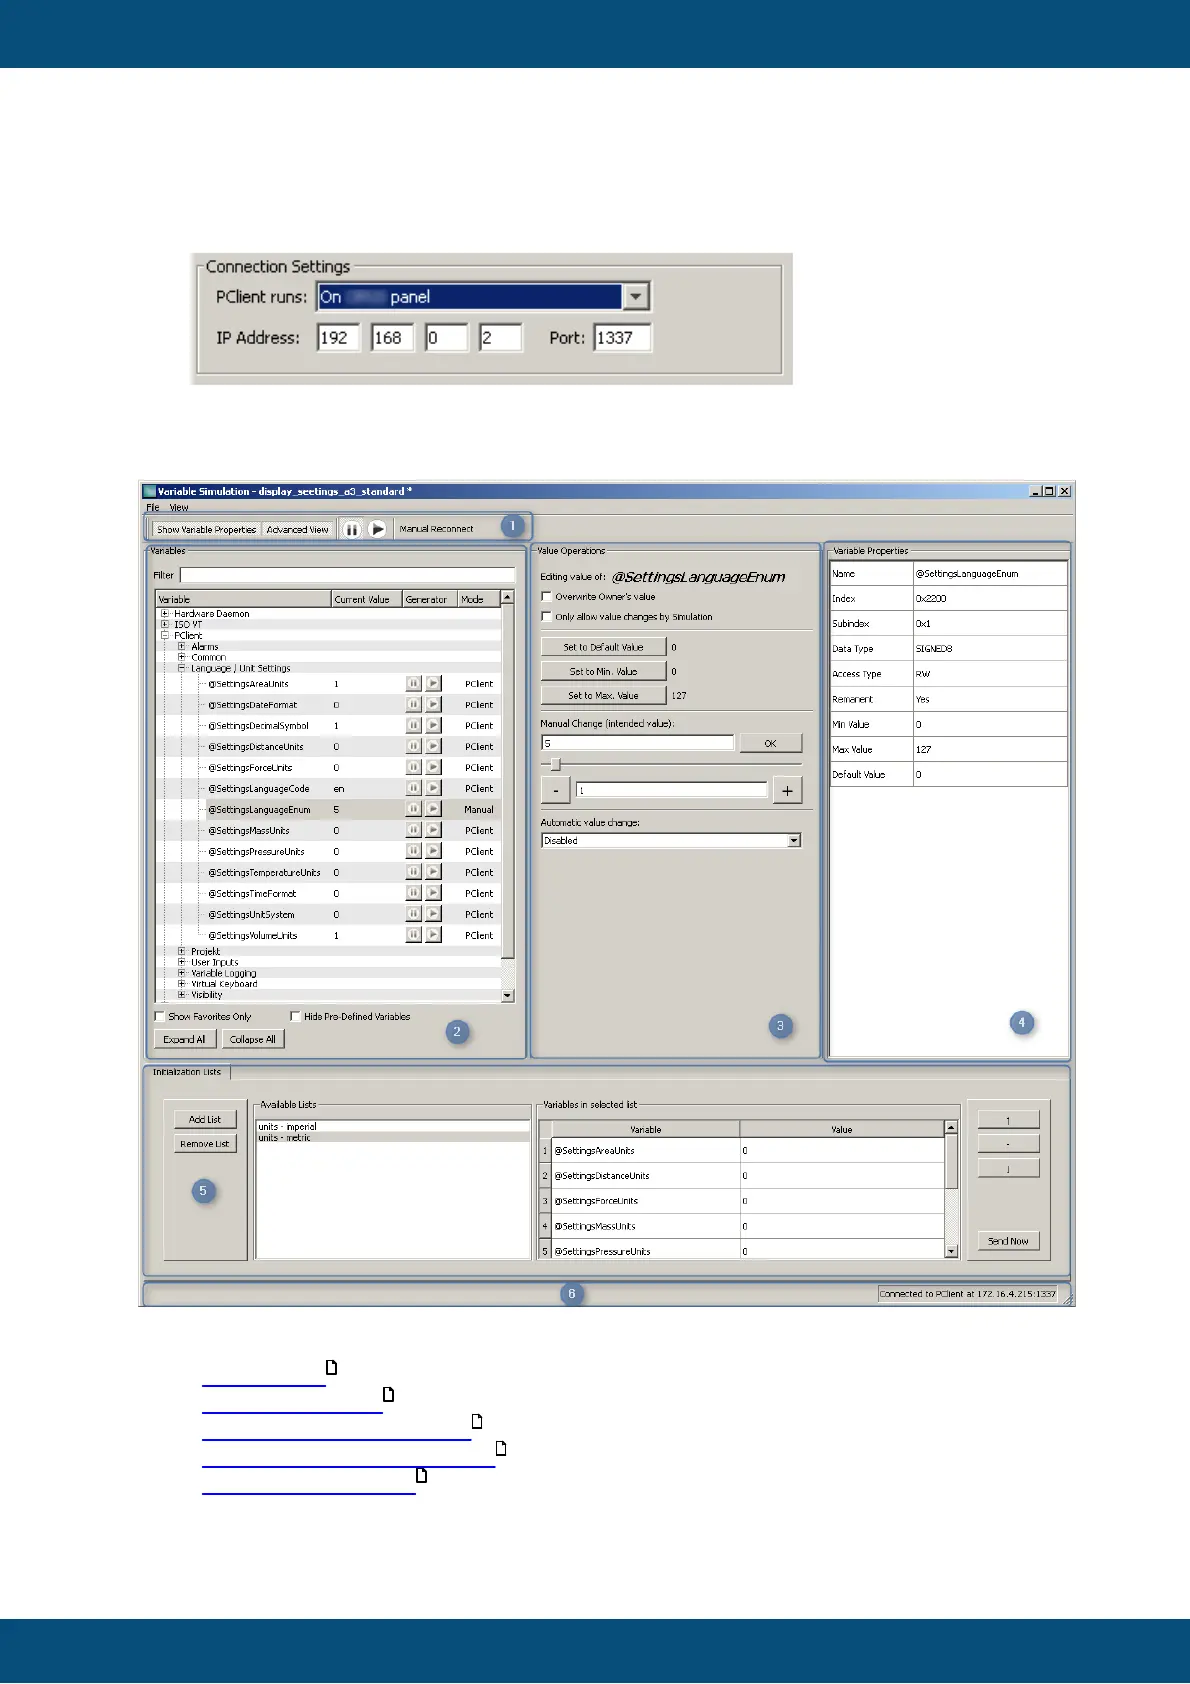1190x1684 pixels.
Task: Collapse the Language / Unit Settings node
Action: [182, 668]
